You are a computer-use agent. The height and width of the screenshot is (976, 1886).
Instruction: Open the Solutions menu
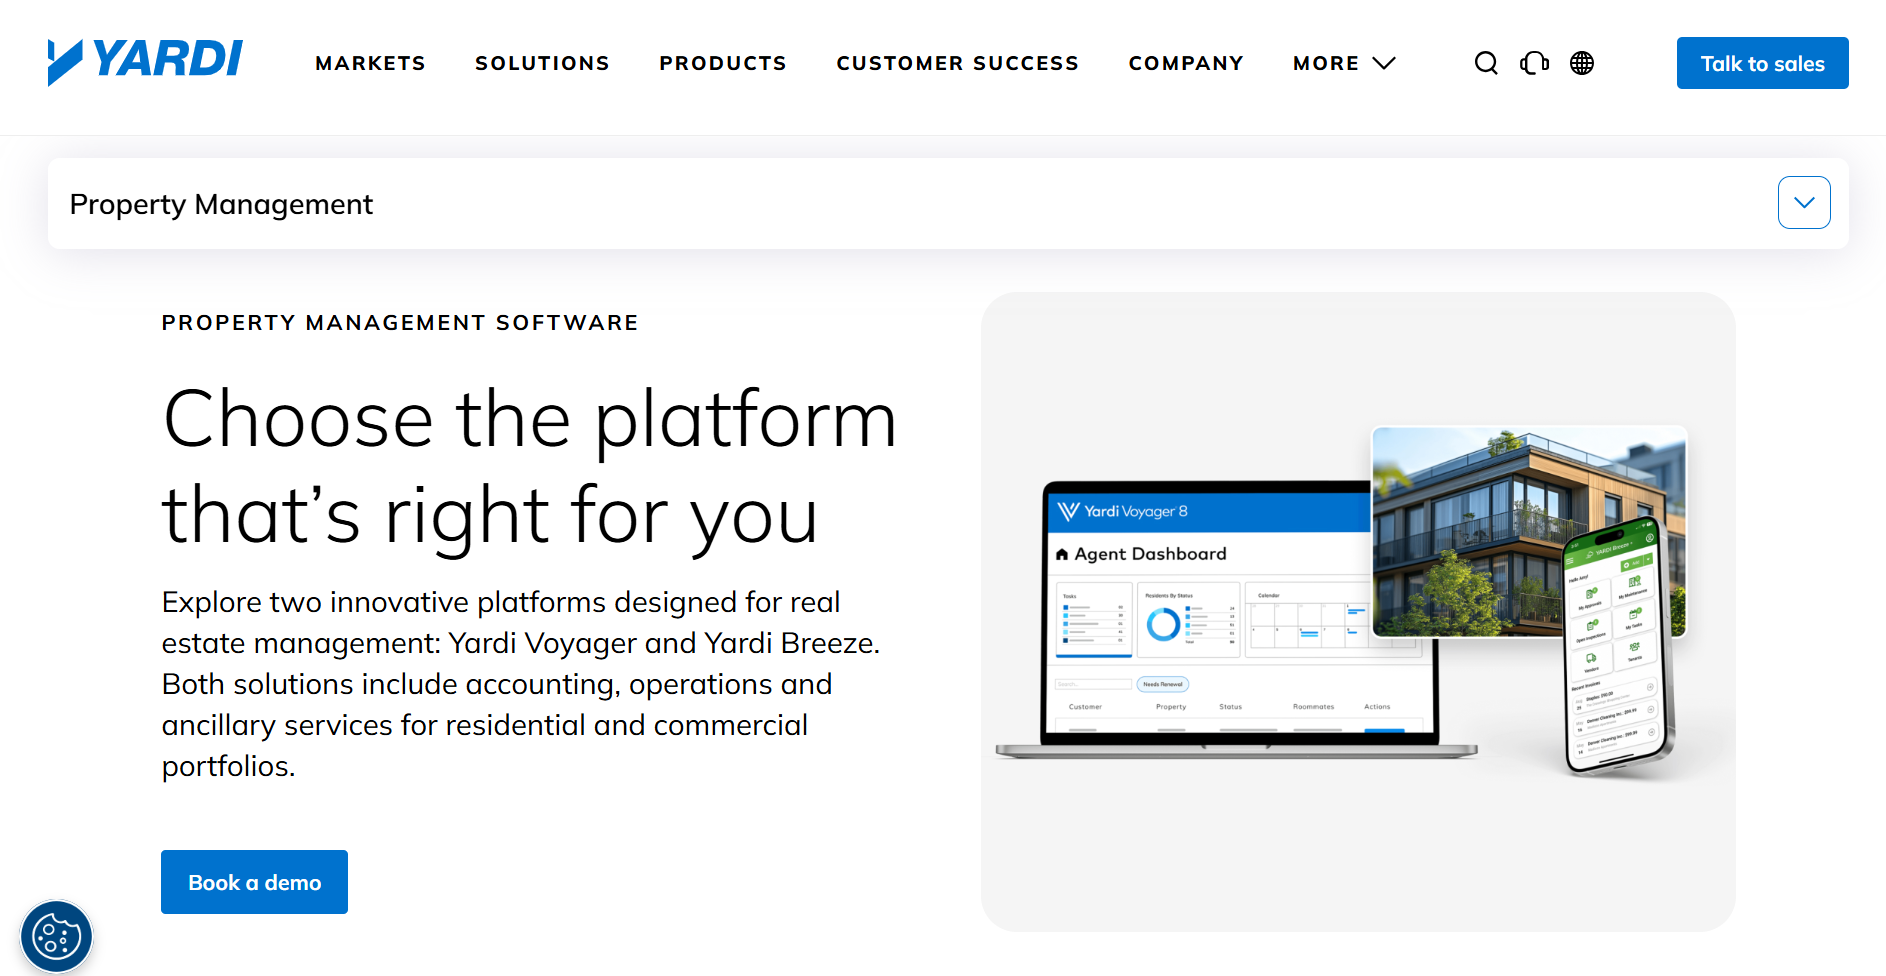542,63
